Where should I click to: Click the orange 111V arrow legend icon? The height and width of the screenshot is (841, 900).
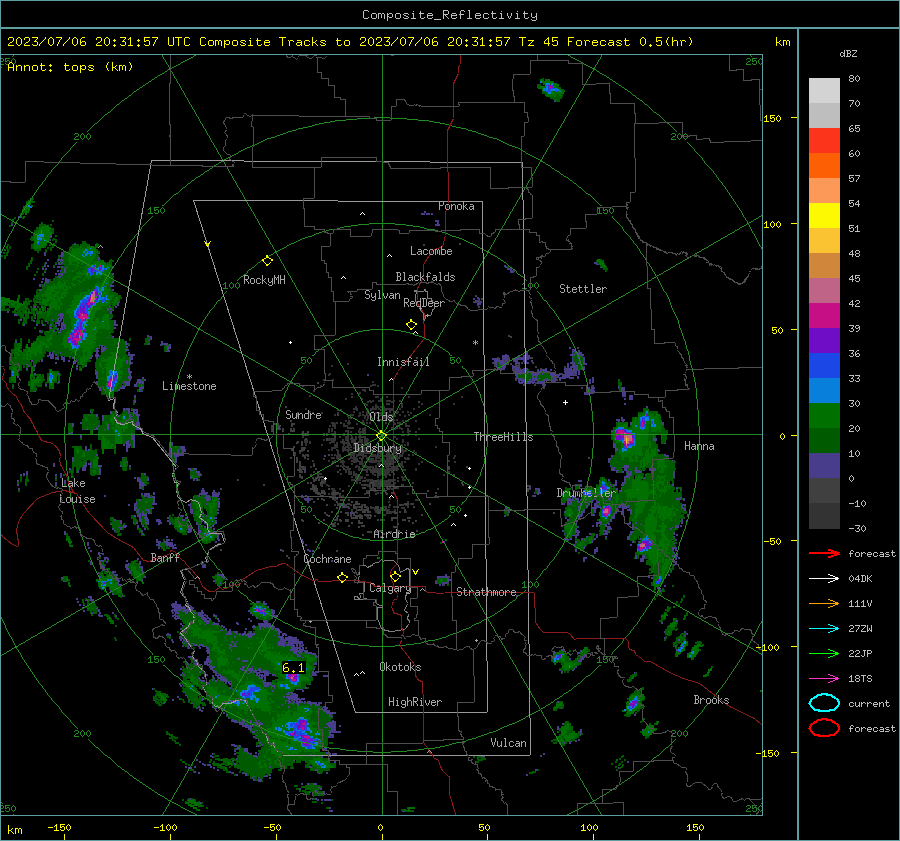coord(824,603)
